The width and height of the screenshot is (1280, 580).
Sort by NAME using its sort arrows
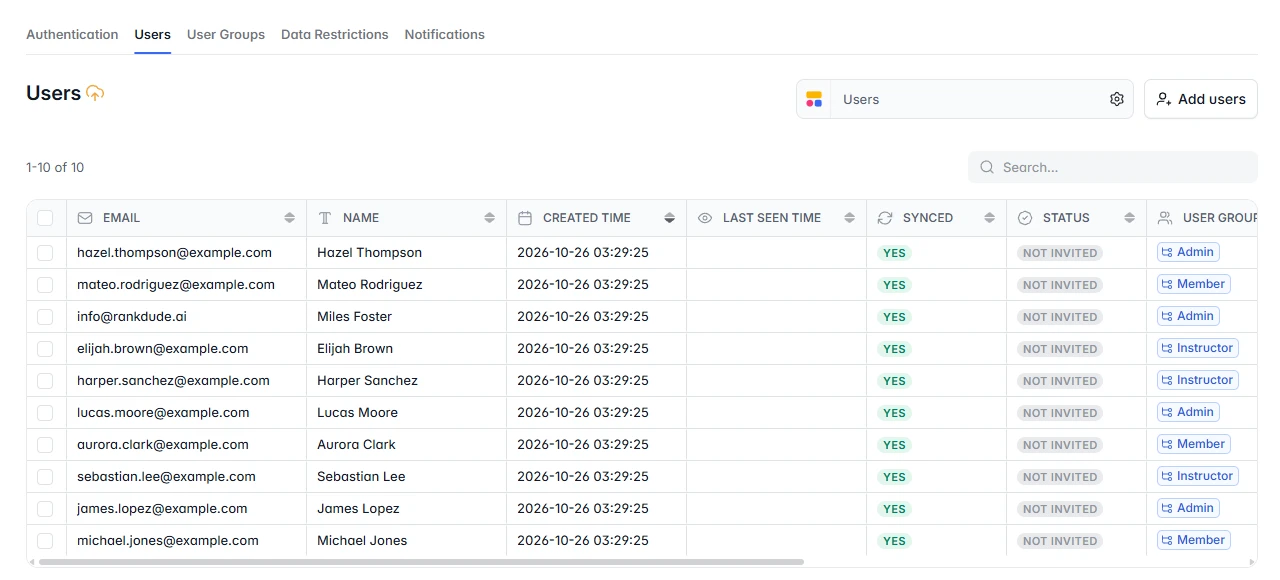point(489,217)
